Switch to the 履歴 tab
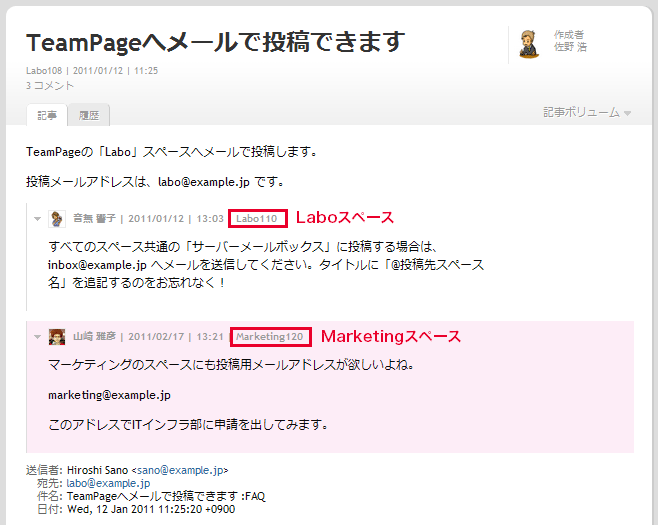This screenshot has height=525, width=658. (89, 115)
